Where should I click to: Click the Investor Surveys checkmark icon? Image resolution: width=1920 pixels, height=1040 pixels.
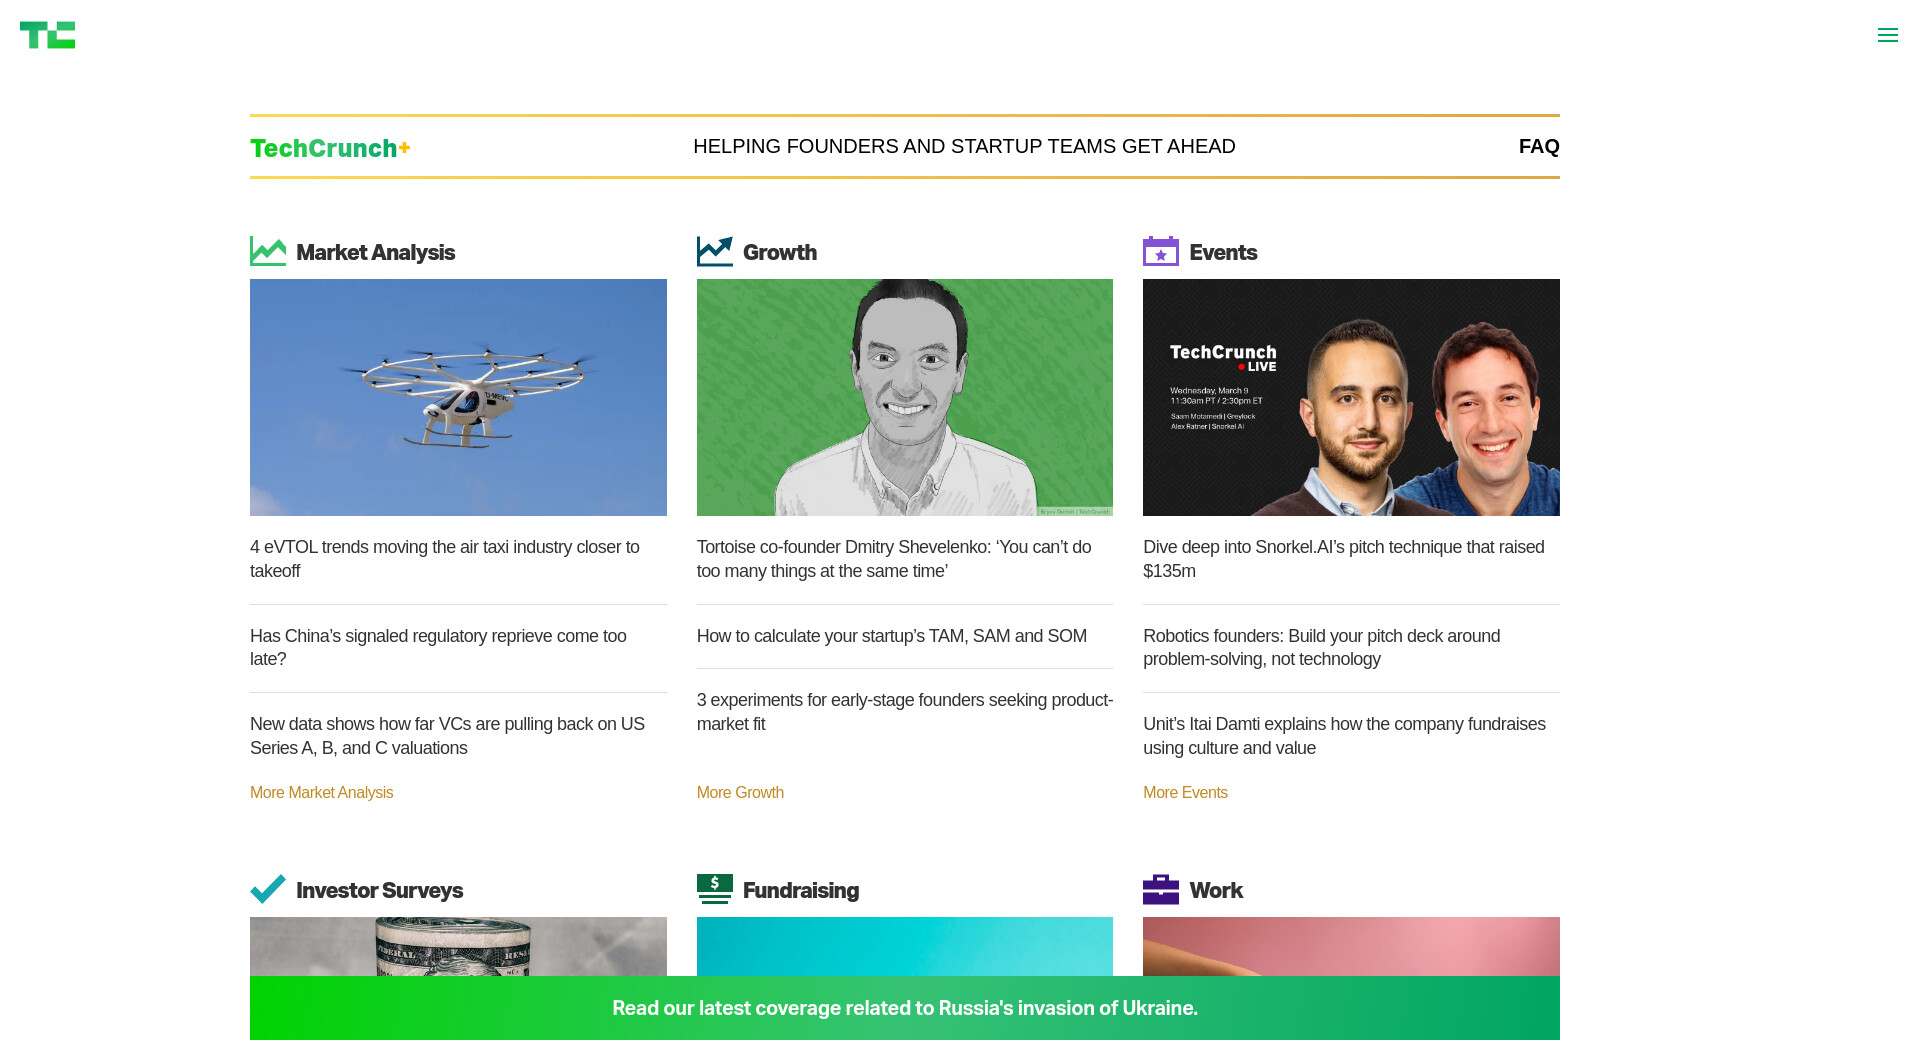tap(267, 889)
